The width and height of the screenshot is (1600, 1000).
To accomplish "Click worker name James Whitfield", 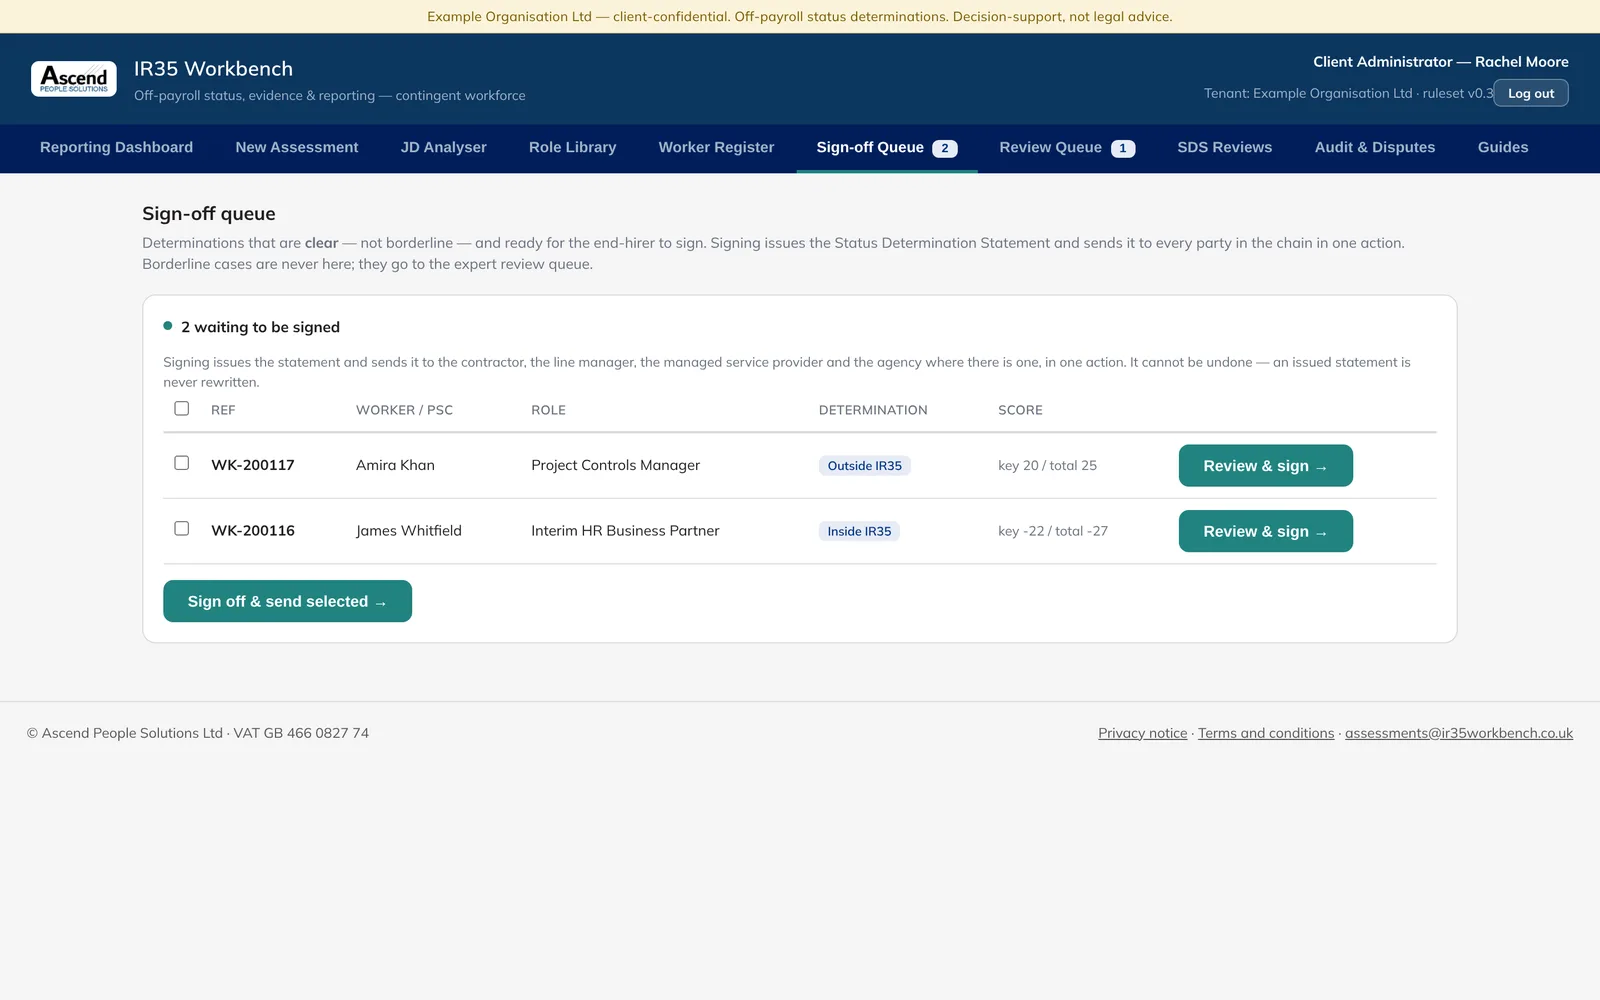I will [x=409, y=531].
